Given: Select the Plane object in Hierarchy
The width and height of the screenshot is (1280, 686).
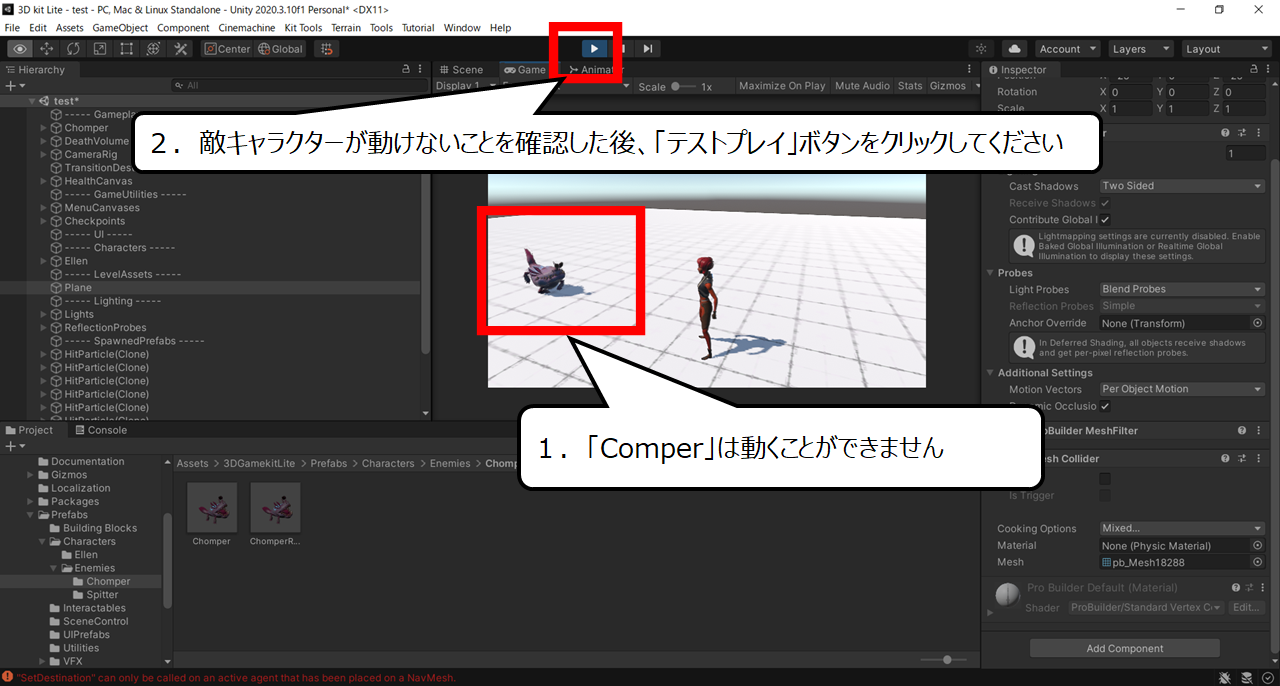Looking at the screenshot, I should (78, 288).
